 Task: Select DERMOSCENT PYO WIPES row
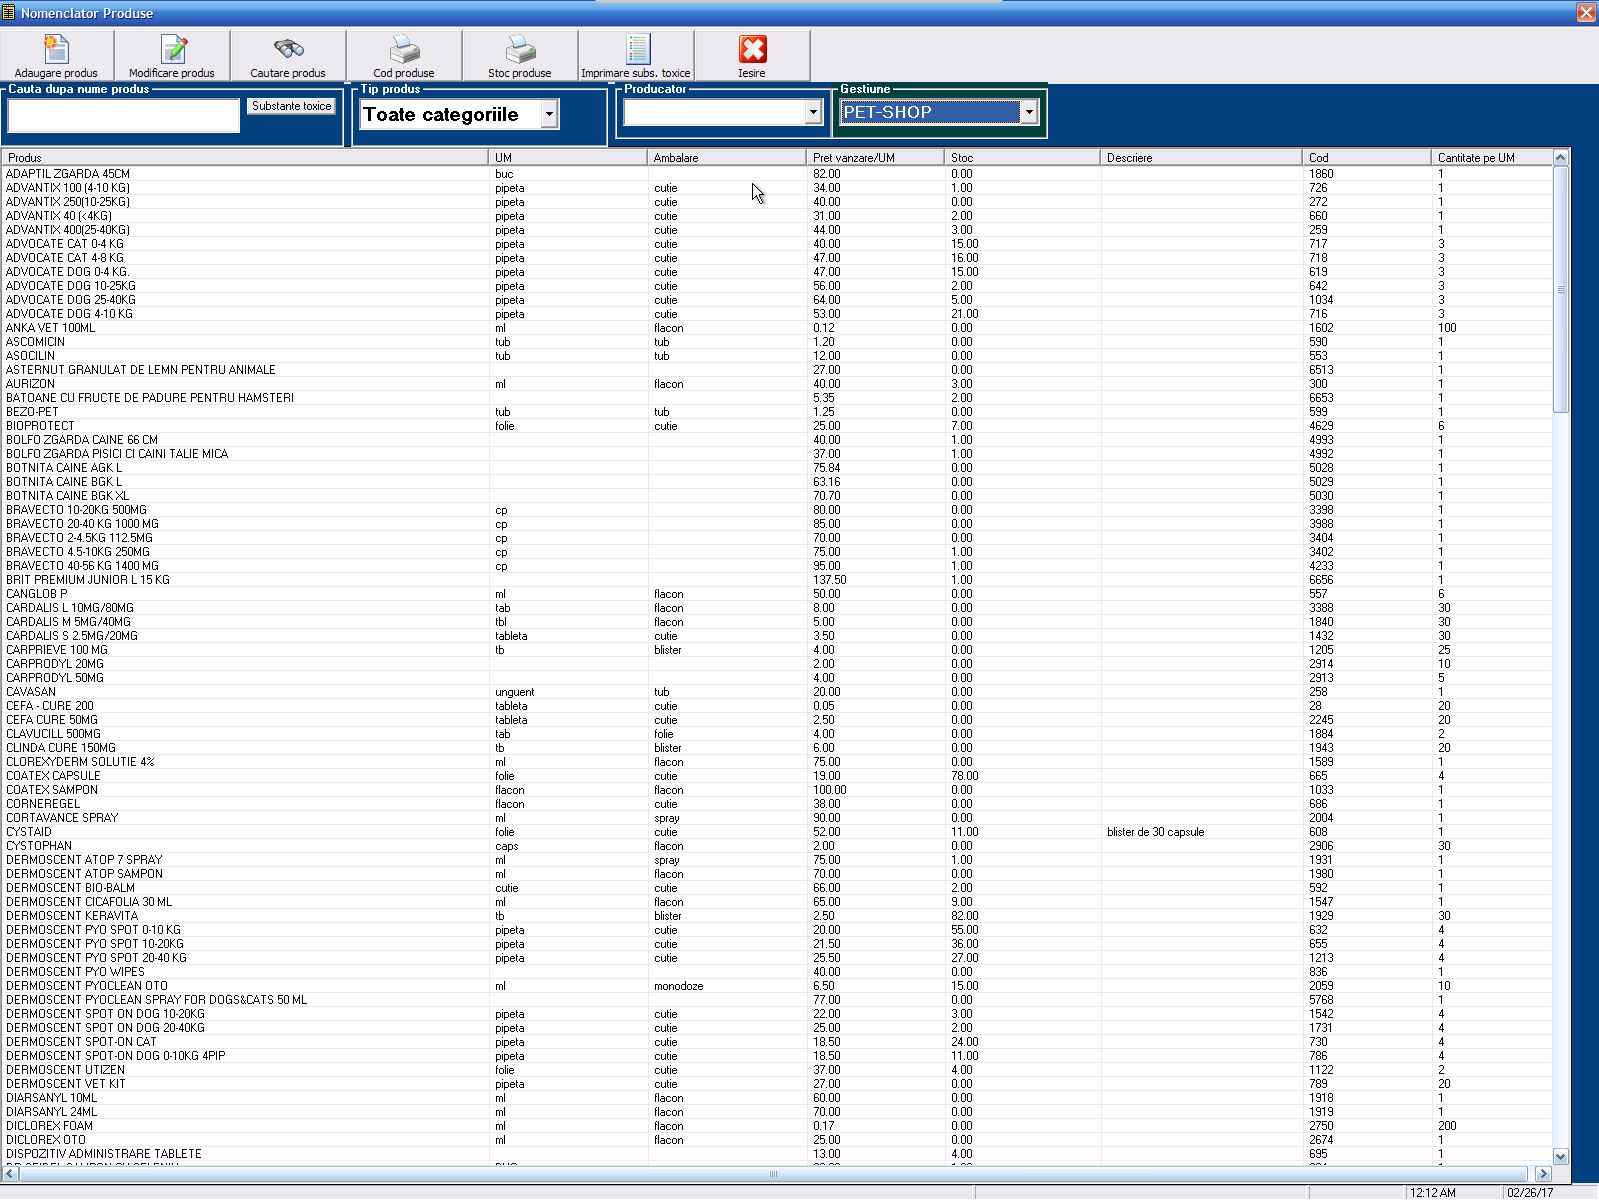[776, 972]
